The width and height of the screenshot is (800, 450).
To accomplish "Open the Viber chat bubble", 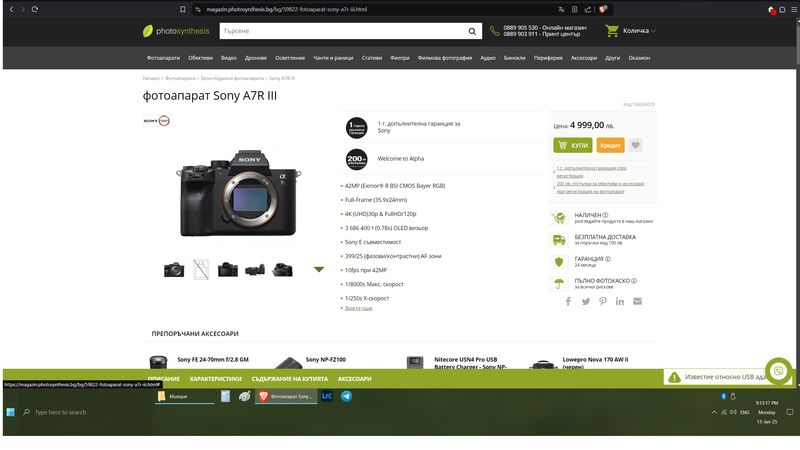I will 778,370.
